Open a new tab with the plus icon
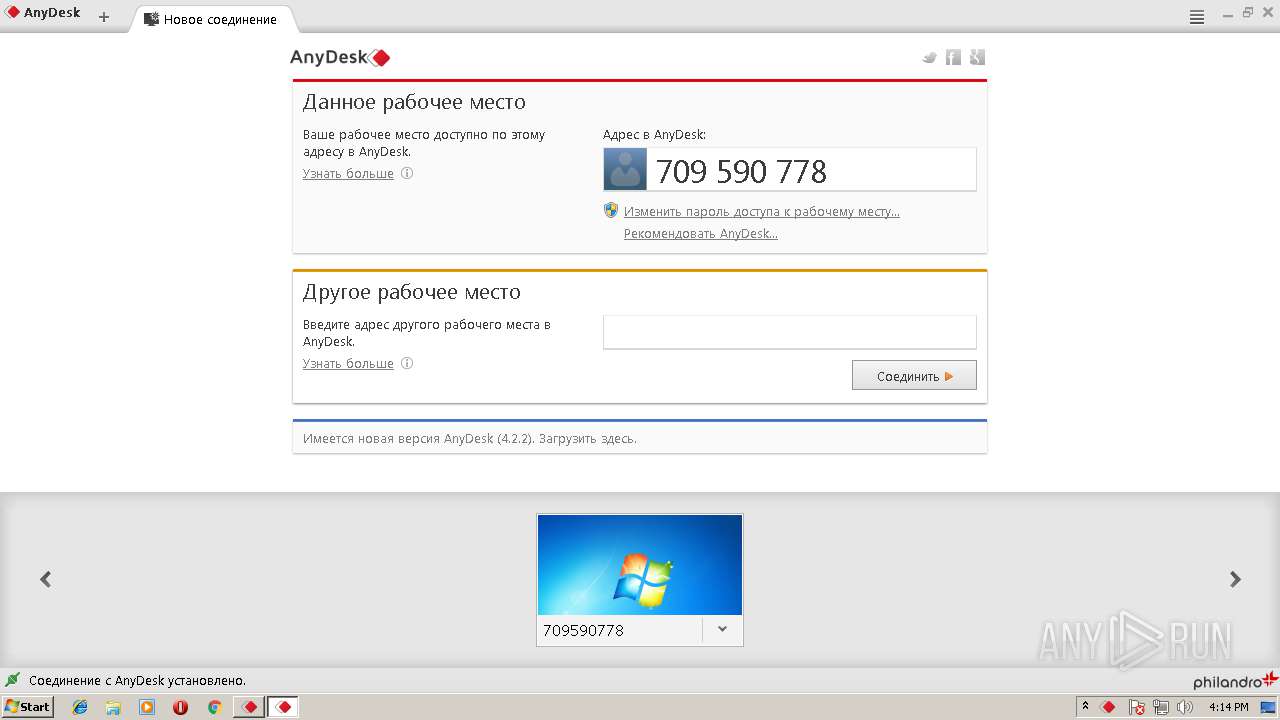 coord(104,17)
